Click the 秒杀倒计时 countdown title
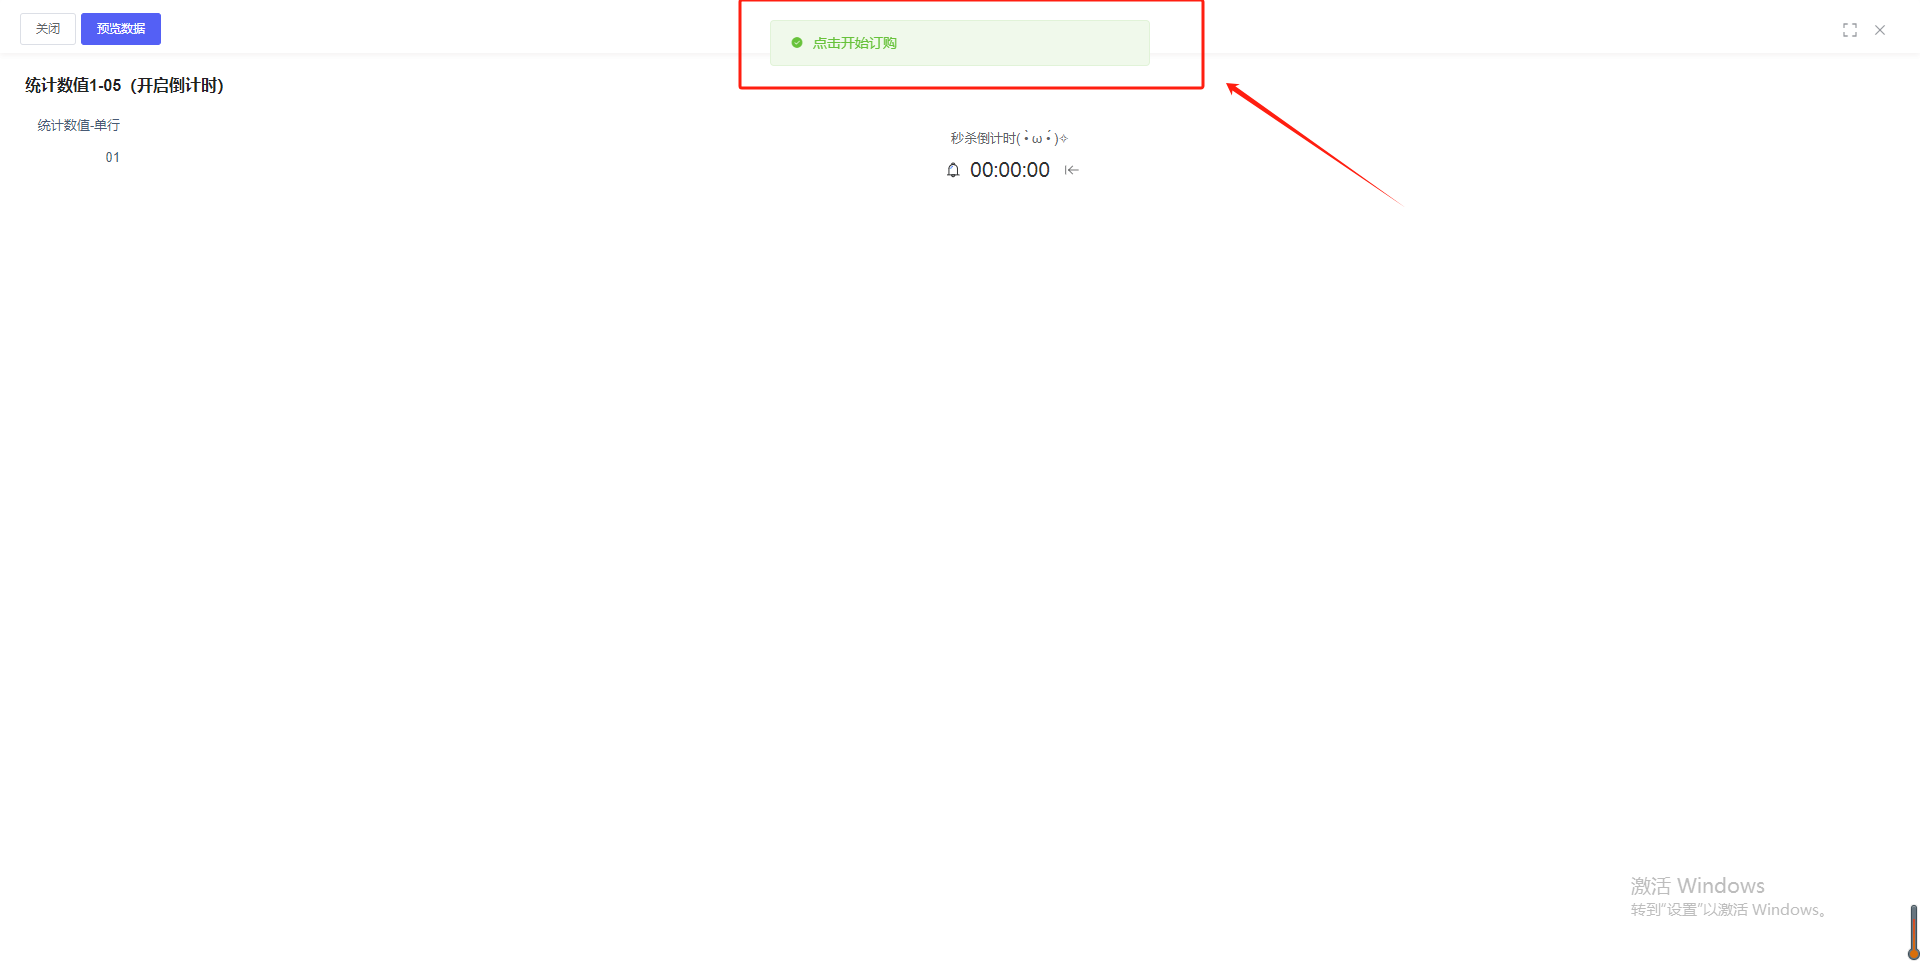The height and width of the screenshot is (969, 1920). tap(984, 138)
